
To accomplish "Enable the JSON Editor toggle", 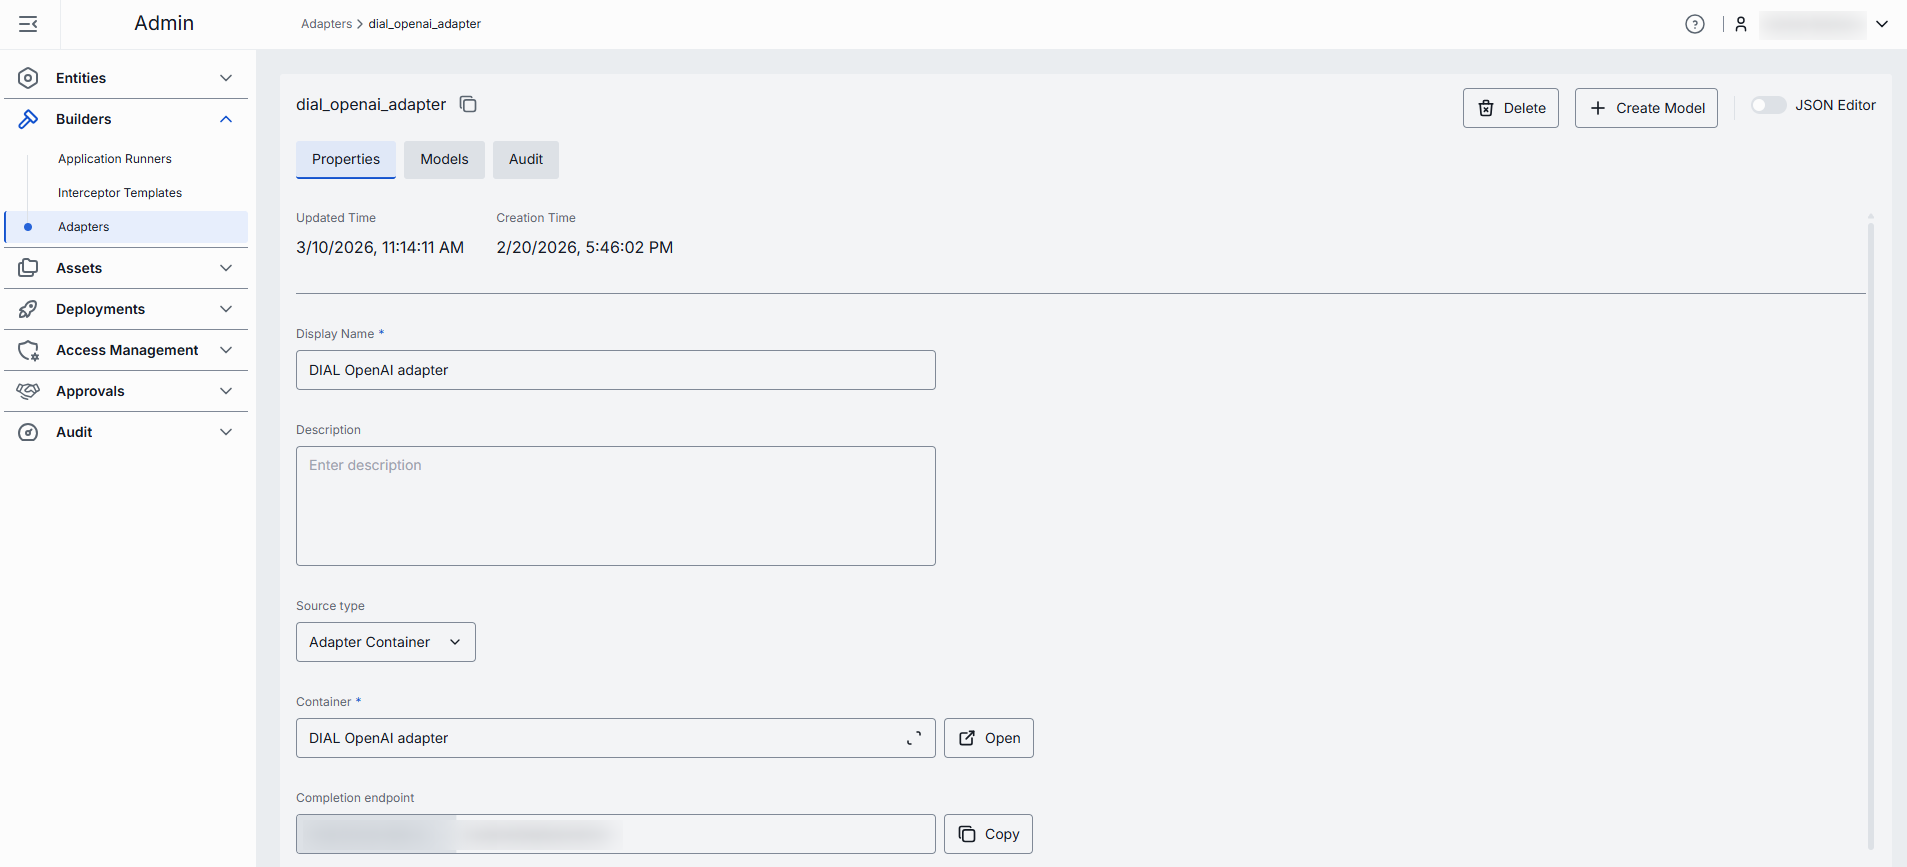I will 1767,105.
